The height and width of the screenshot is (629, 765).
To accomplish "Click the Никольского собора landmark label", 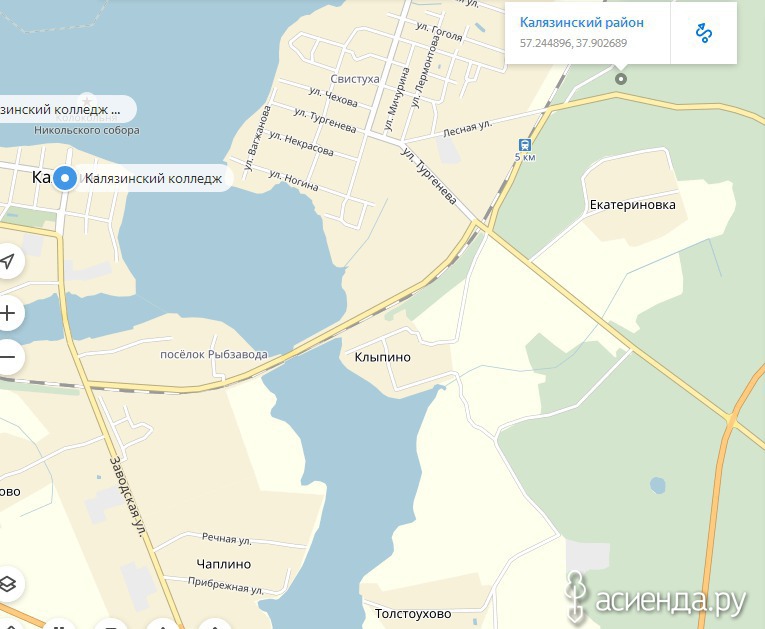I will click(87, 130).
